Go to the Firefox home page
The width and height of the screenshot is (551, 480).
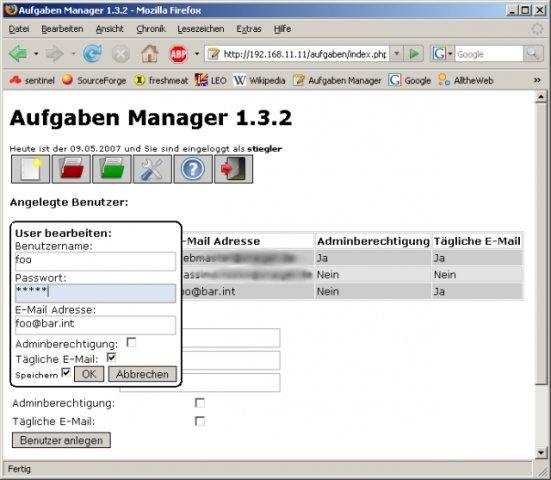point(150,54)
